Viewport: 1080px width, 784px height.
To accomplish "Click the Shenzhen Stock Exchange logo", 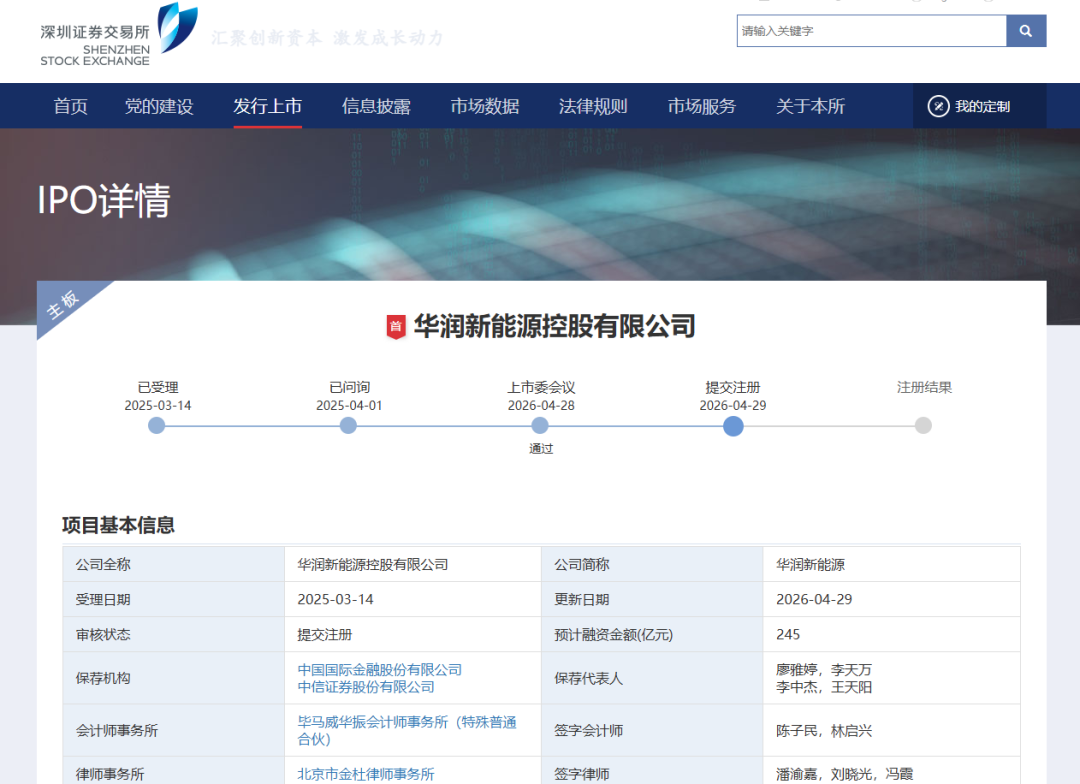I will (118, 34).
